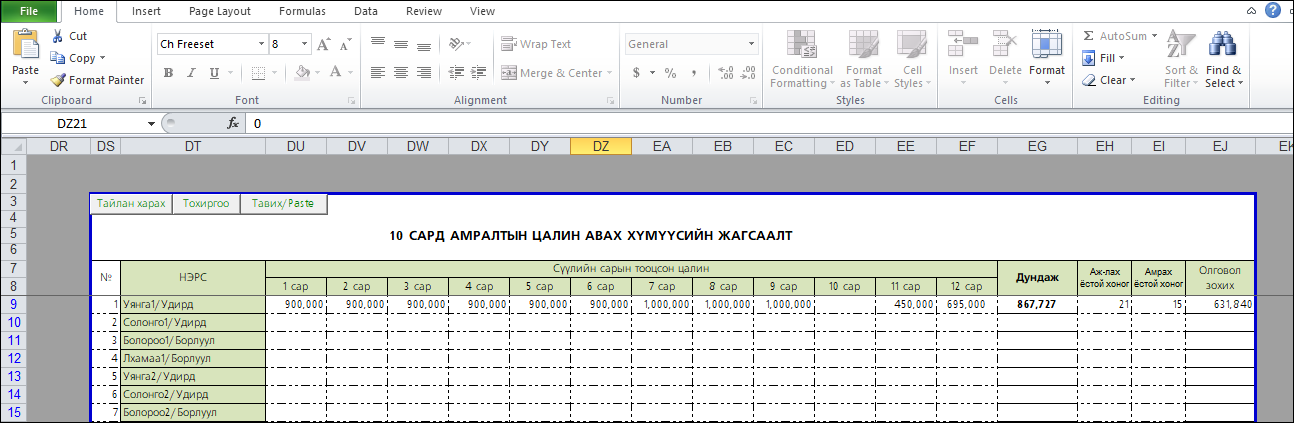This screenshot has width=1294, height=423.
Task: Click the AutoSum sigma icon
Action: [1089, 36]
